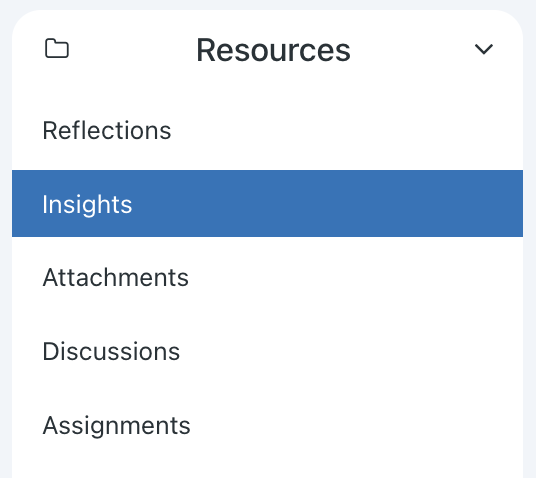Select the Resources folder outline icon
This screenshot has width=536, height=478.
[57, 49]
